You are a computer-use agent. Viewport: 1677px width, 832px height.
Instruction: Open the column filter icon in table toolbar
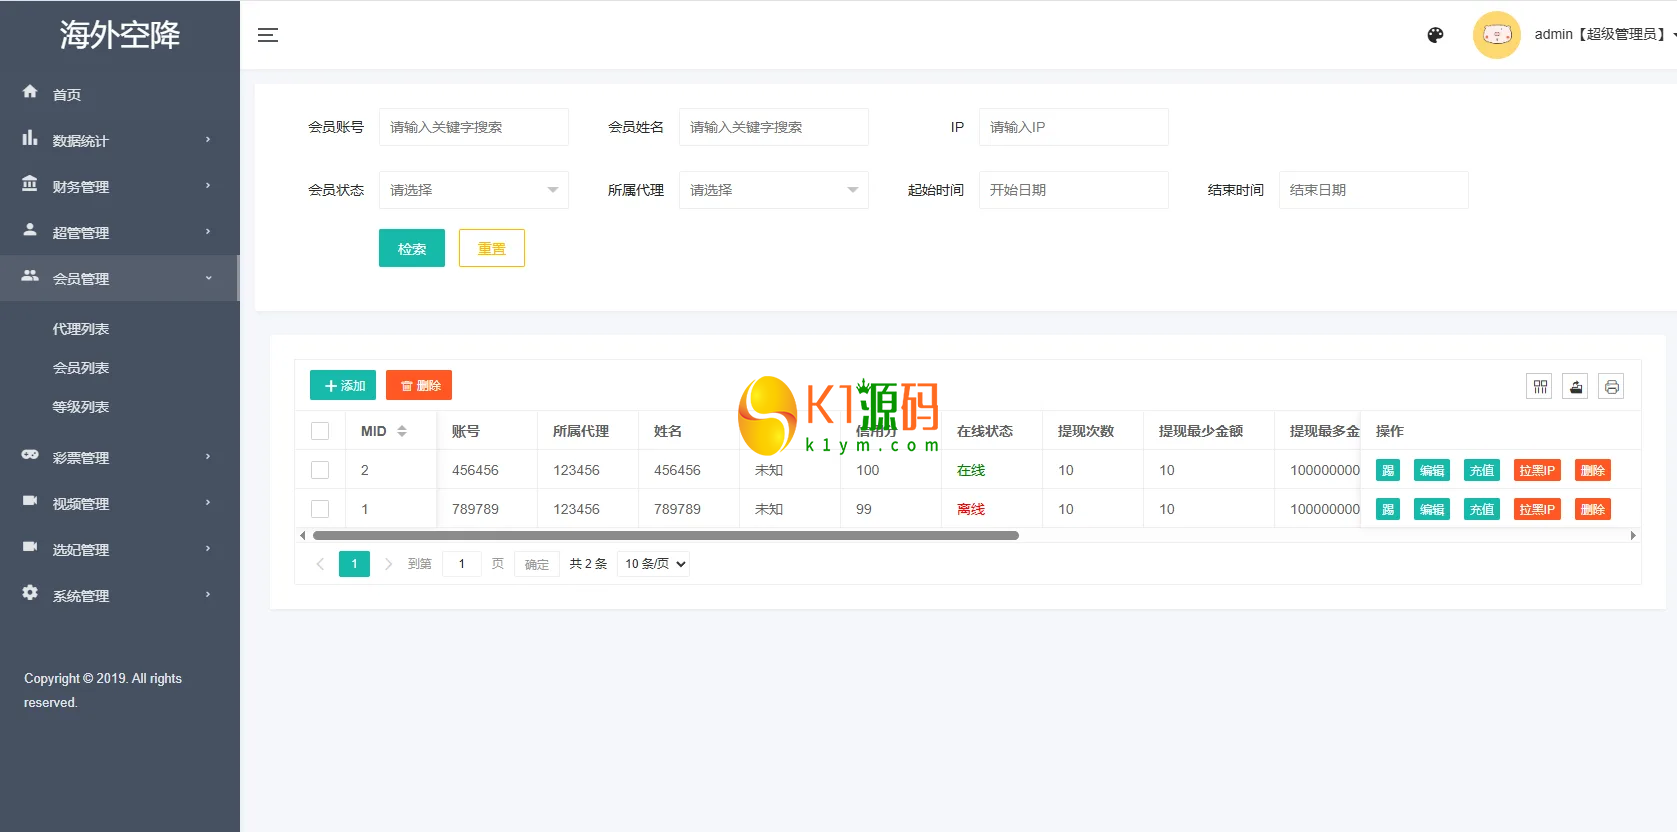pyautogui.click(x=1540, y=386)
